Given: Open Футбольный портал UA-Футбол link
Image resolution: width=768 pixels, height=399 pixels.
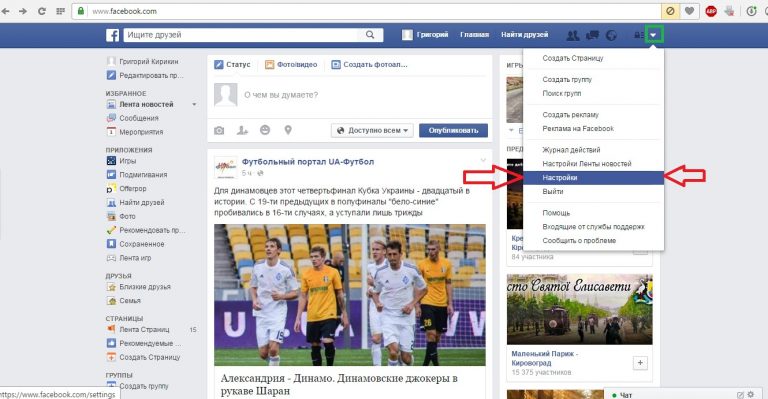Looking at the screenshot, I should click(308, 162).
